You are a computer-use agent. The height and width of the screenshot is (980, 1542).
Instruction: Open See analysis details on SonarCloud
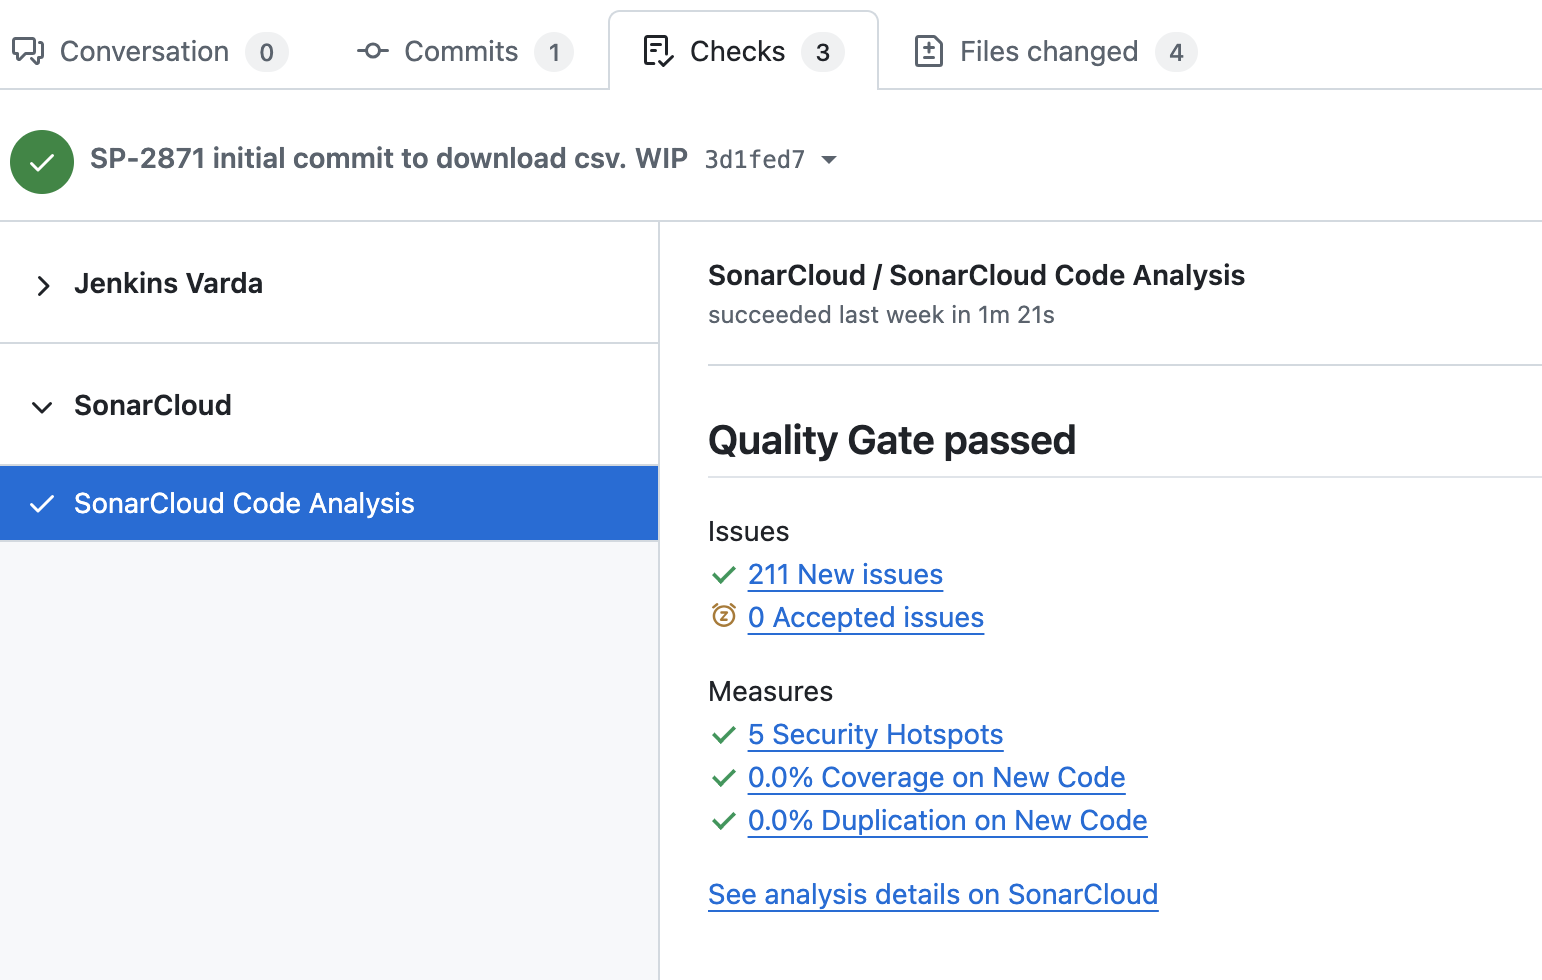click(x=933, y=894)
